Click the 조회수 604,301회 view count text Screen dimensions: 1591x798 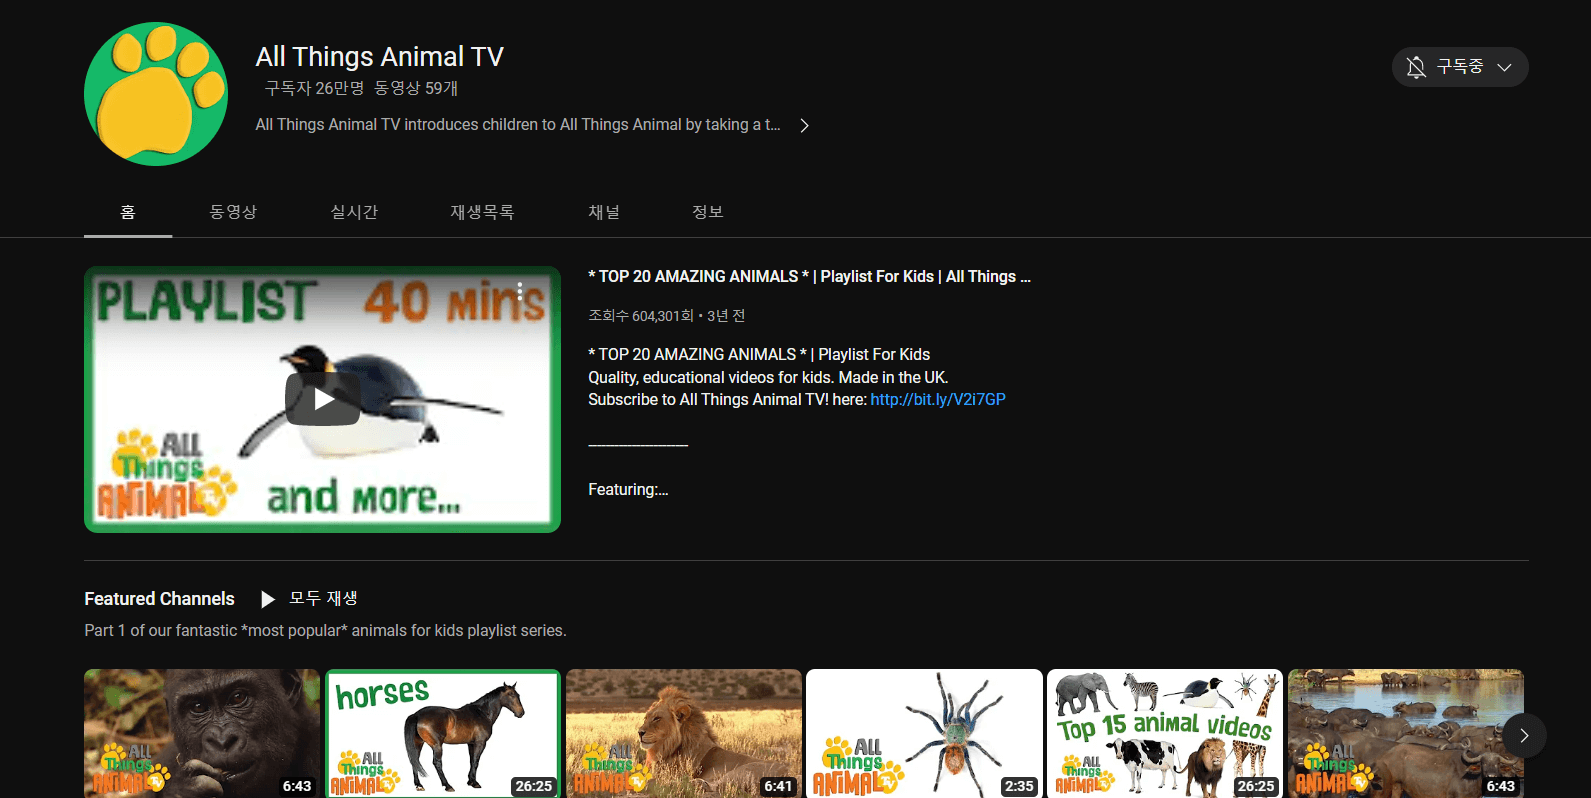tap(641, 316)
